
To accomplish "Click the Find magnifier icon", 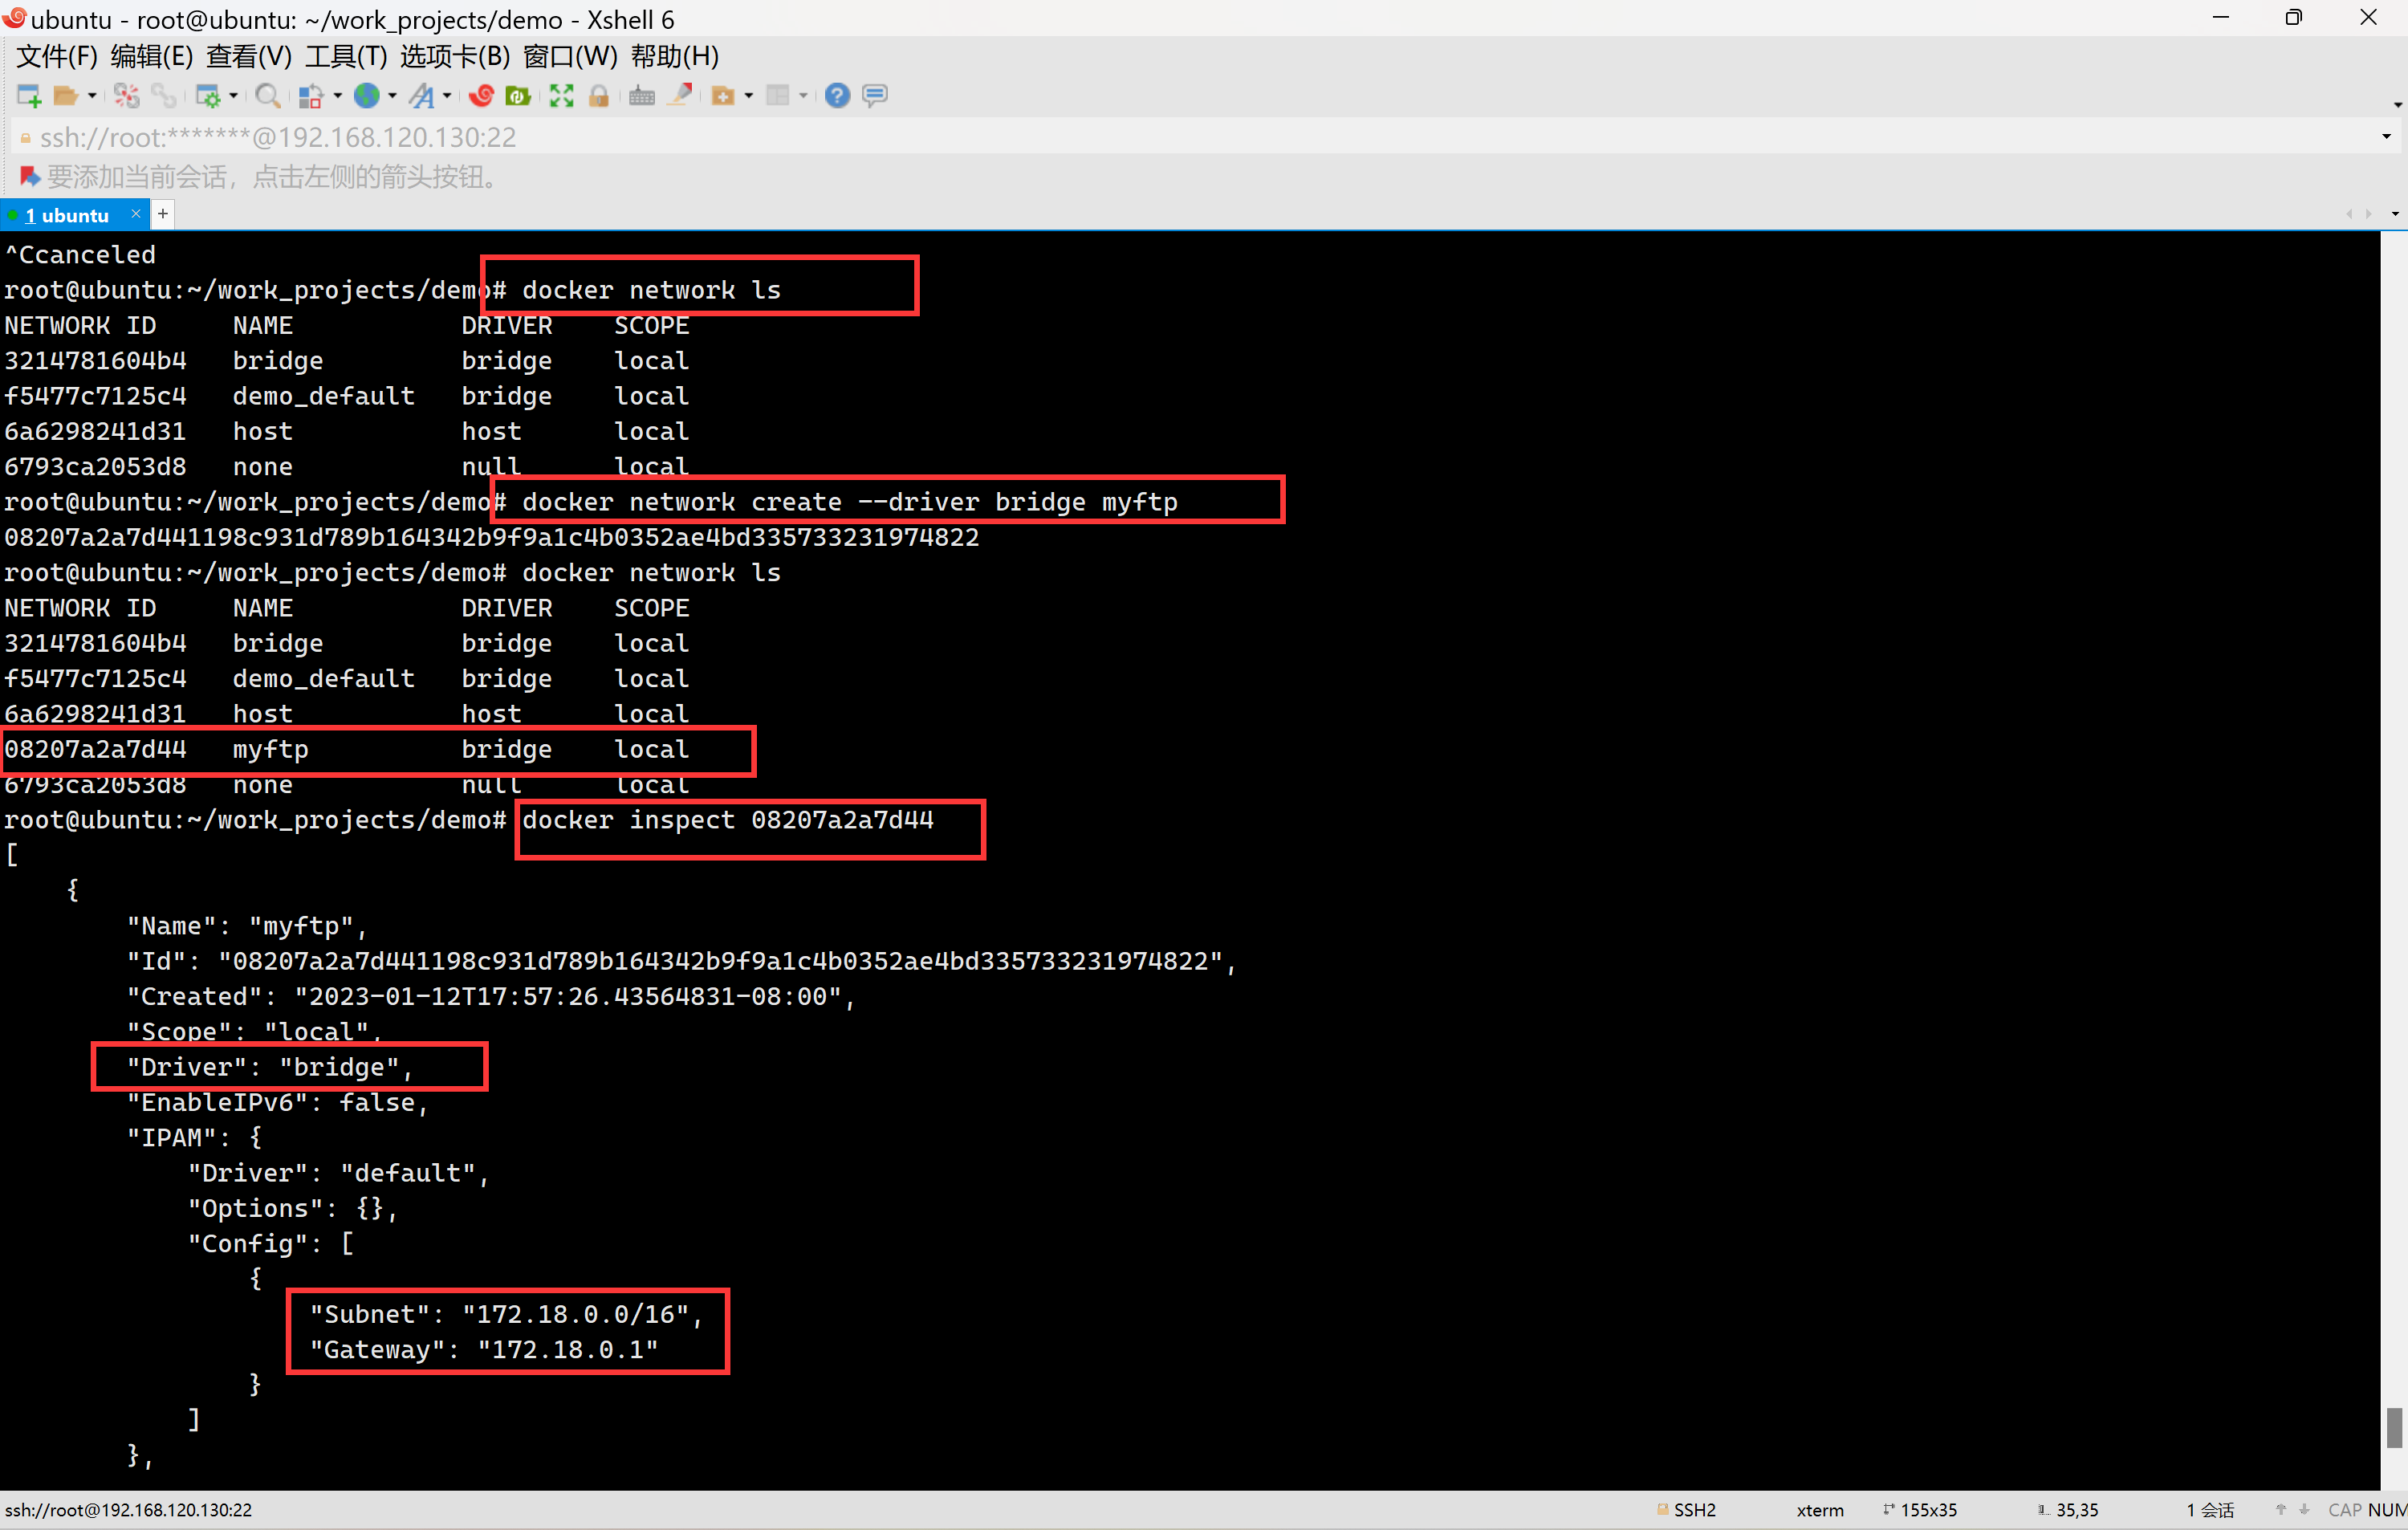I will tap(267, 96).
